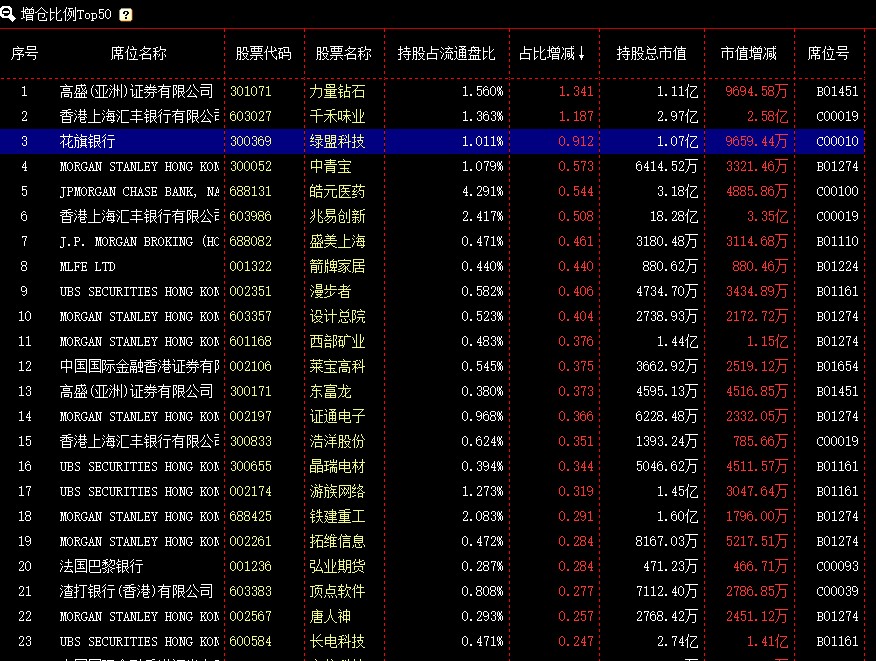The image size is (876, 661).
Task: Click seat number B01654 cell
Action: [837, 366]
